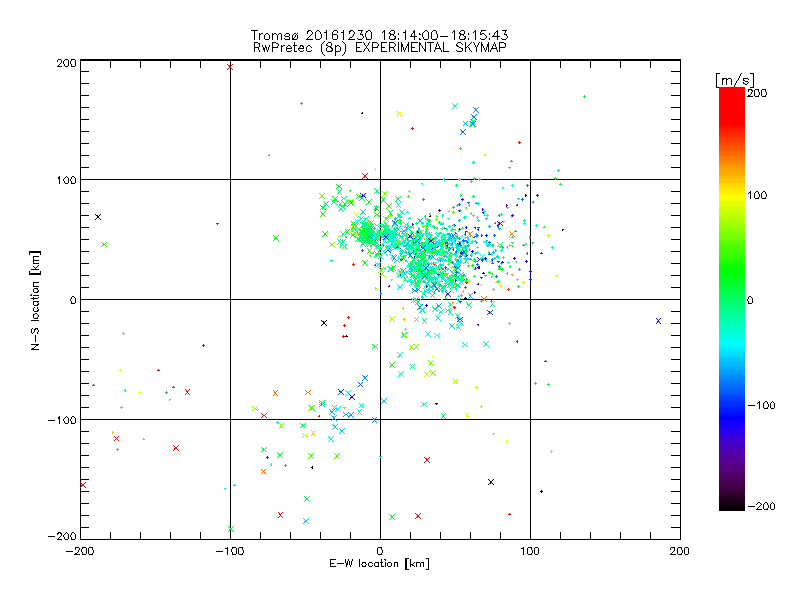Click the subtitle 'RwPretec (8p) EXPERIMENTAL SKYMAP'
Screen dimensions: 800x600
point(380,48)
